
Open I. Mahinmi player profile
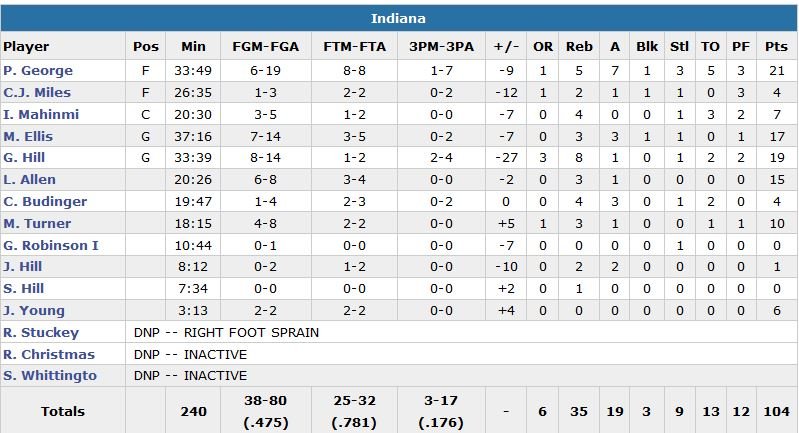41,115
